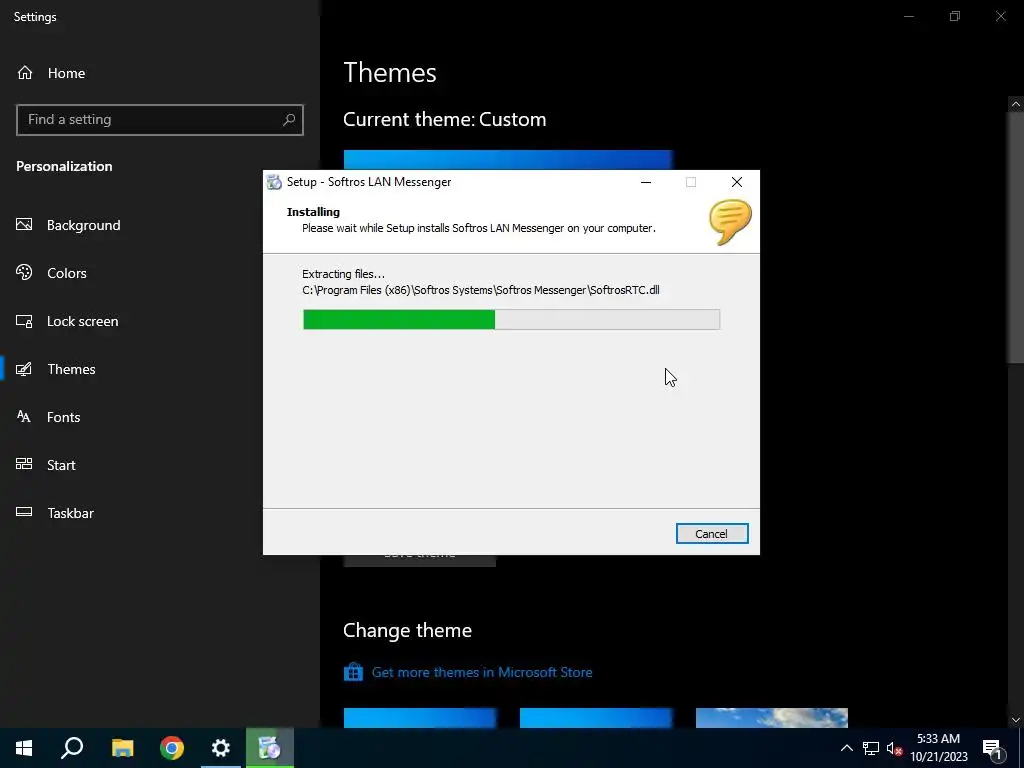
Task: Open taskbar Search
Action: (x=72, y=748)
